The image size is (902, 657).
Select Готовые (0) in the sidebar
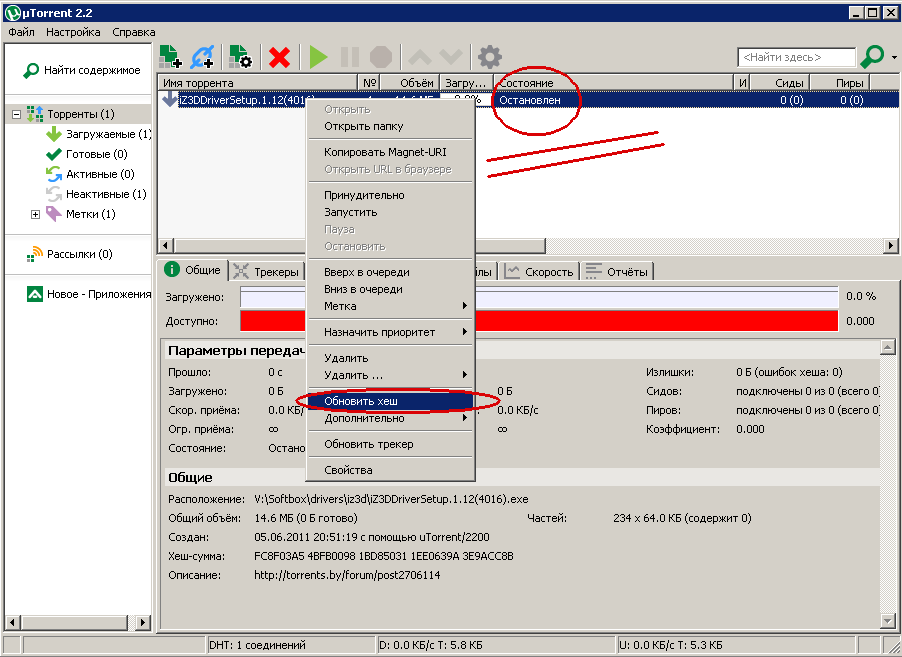tap(95, 154)
